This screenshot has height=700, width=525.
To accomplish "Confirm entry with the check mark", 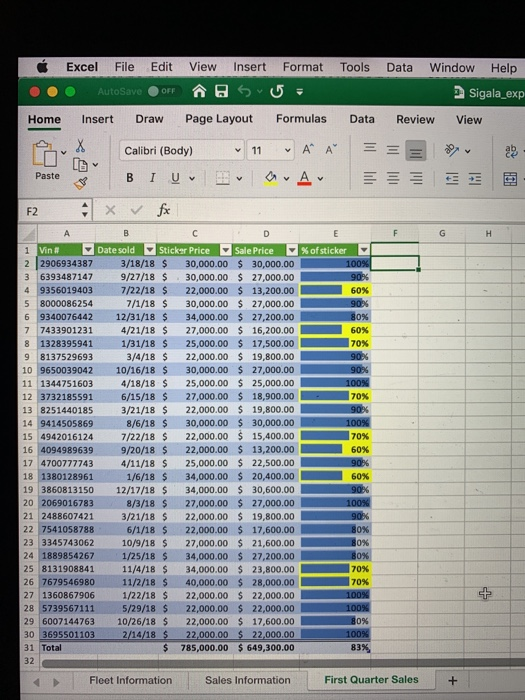I will click(137, 210).
